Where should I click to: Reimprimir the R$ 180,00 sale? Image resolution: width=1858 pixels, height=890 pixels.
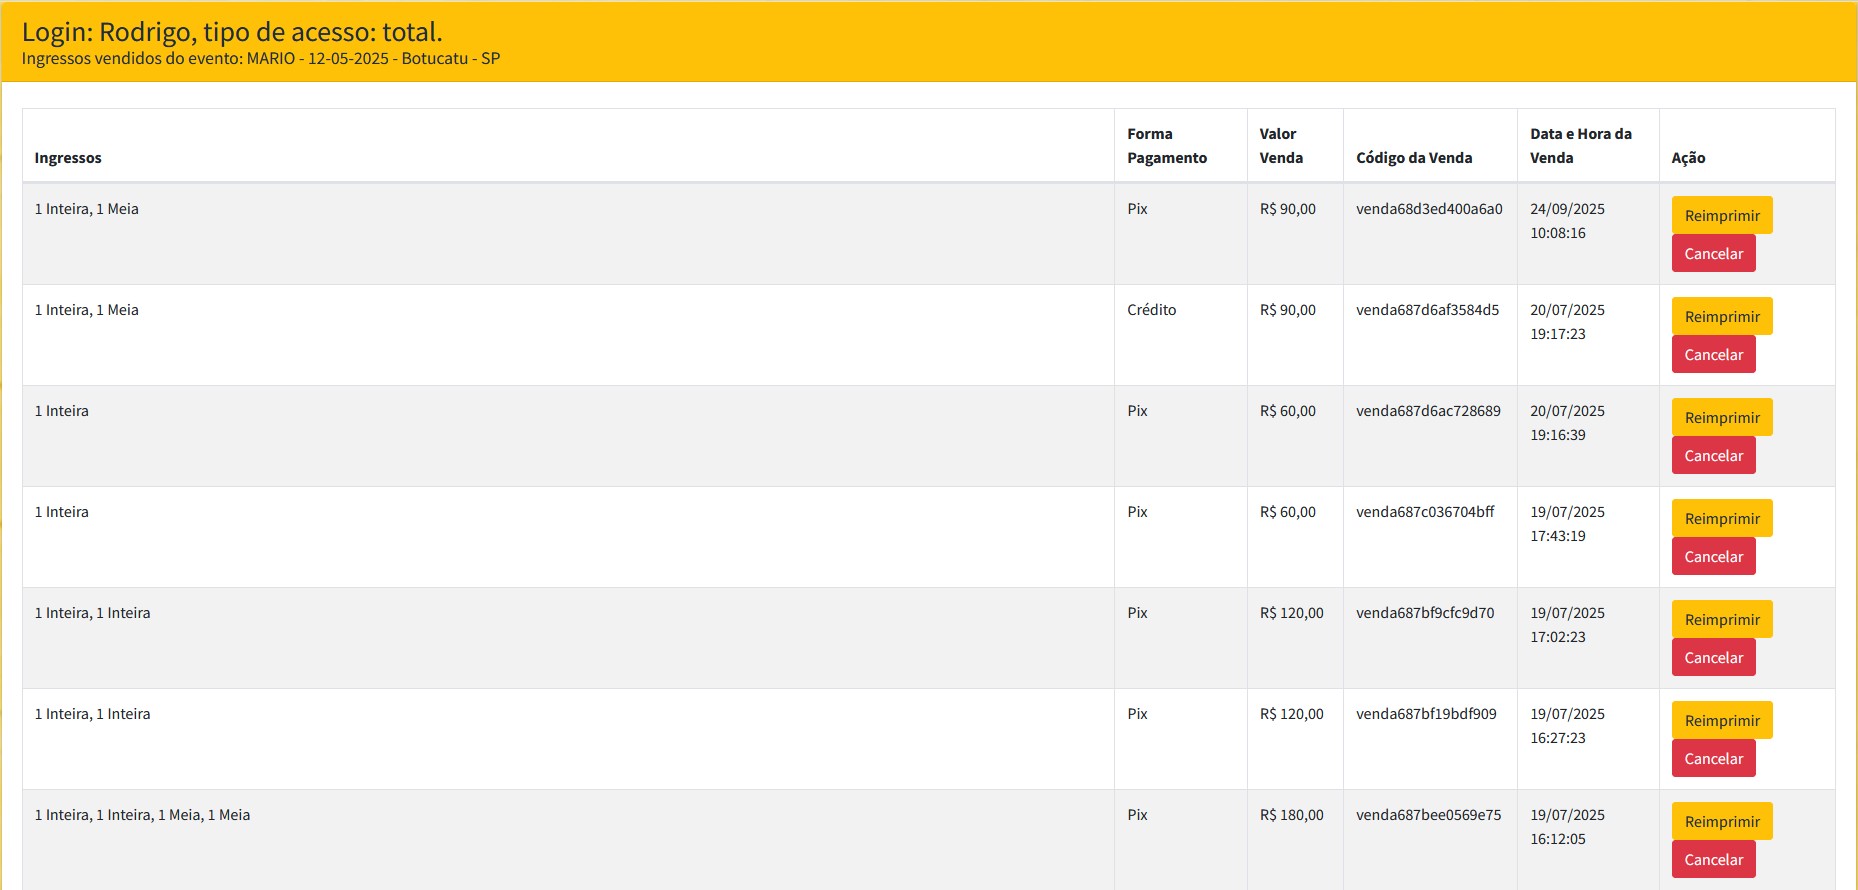(1721, 821)
